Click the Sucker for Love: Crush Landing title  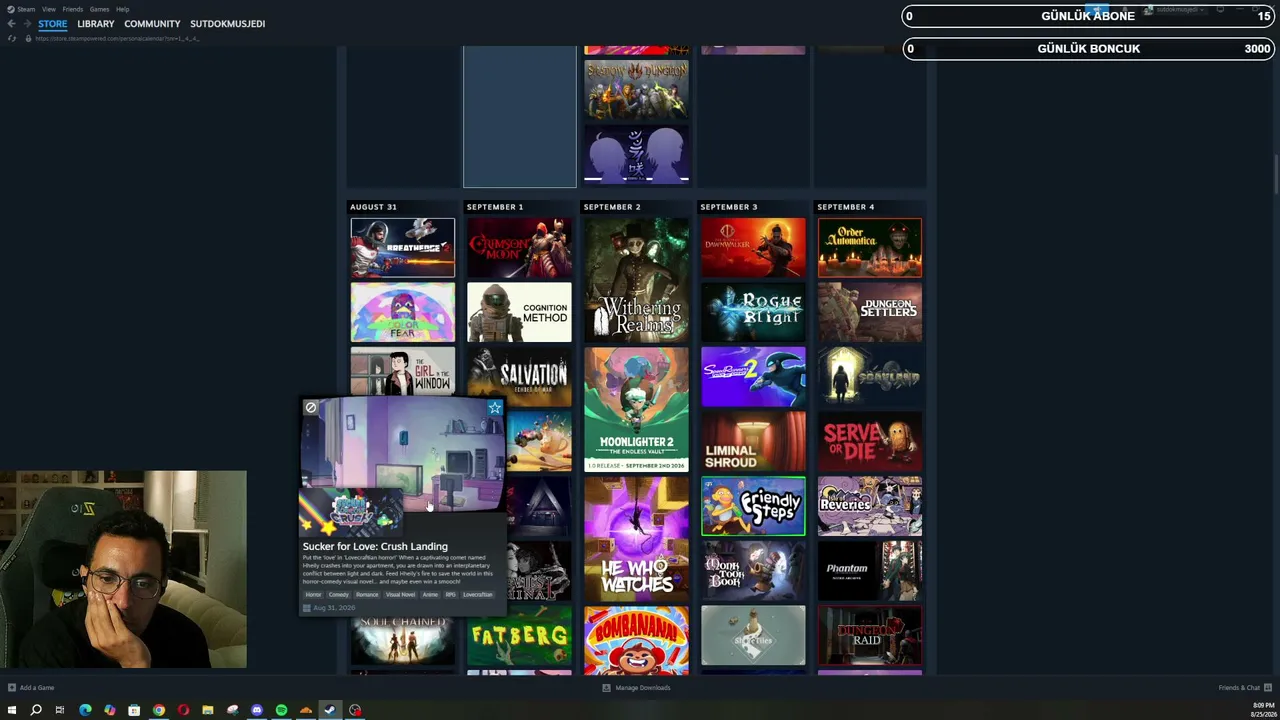pos(375,547)
